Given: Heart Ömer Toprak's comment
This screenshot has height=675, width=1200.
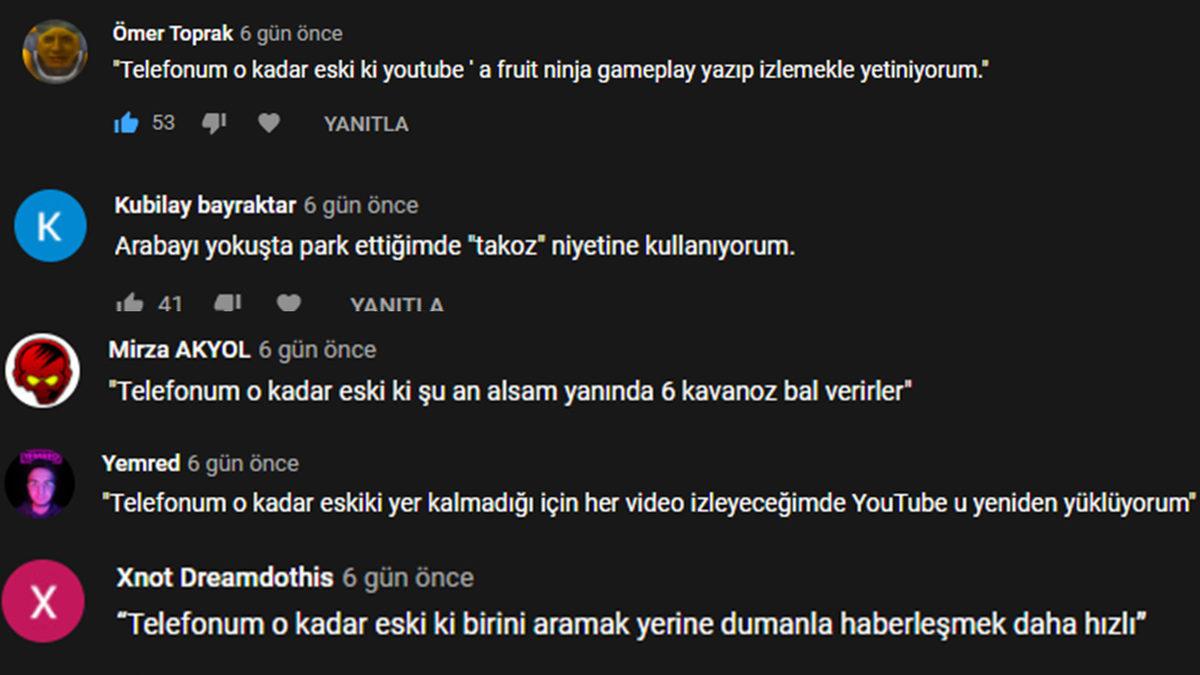Looking at the screenshot, I should pyautogui.click(x=269, y=123).
